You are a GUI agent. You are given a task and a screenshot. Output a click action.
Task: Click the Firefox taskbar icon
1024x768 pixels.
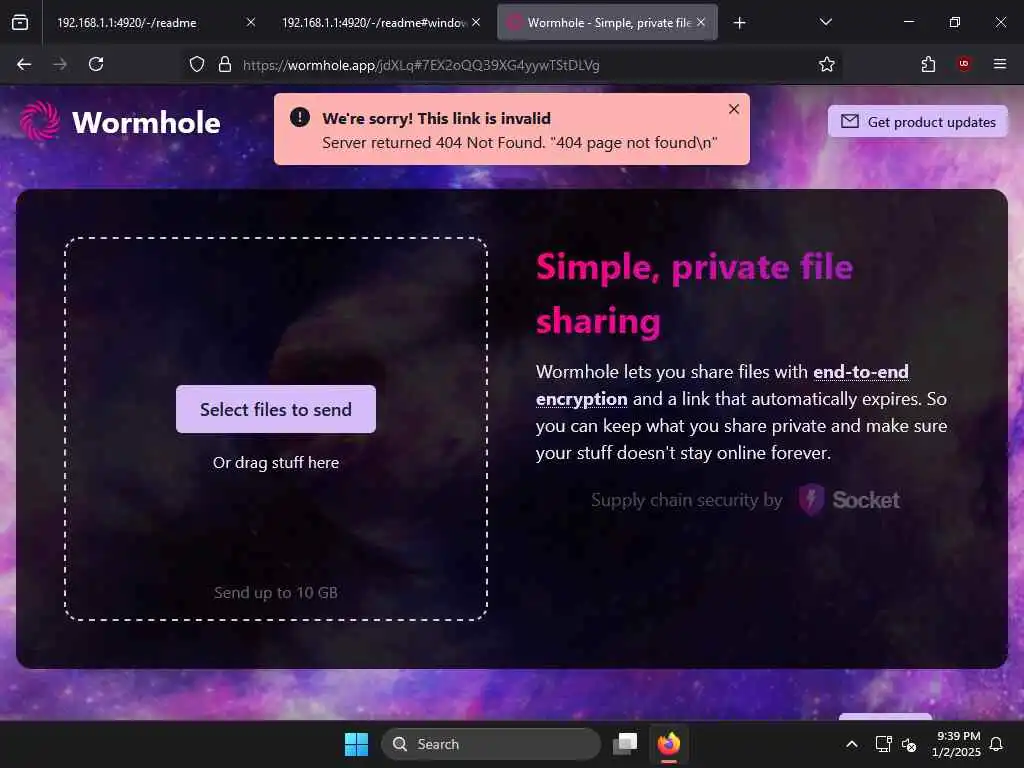[x=669, y=744]
